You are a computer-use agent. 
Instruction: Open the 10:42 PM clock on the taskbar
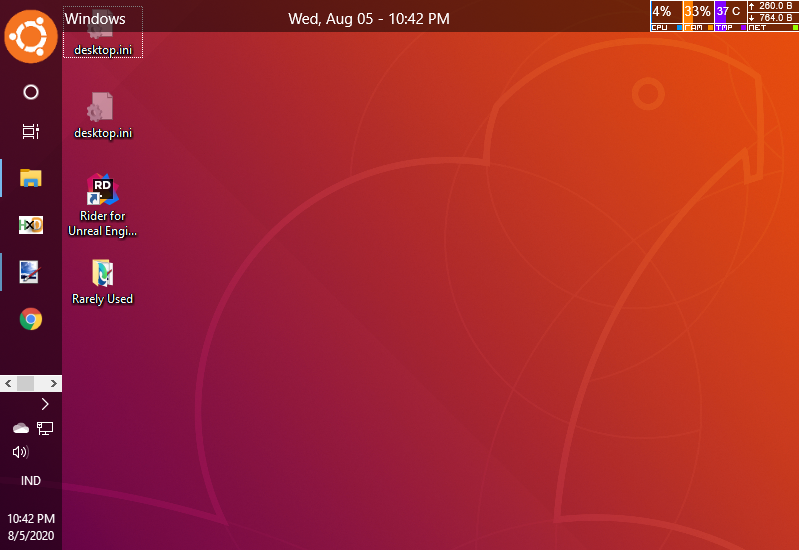31,518
